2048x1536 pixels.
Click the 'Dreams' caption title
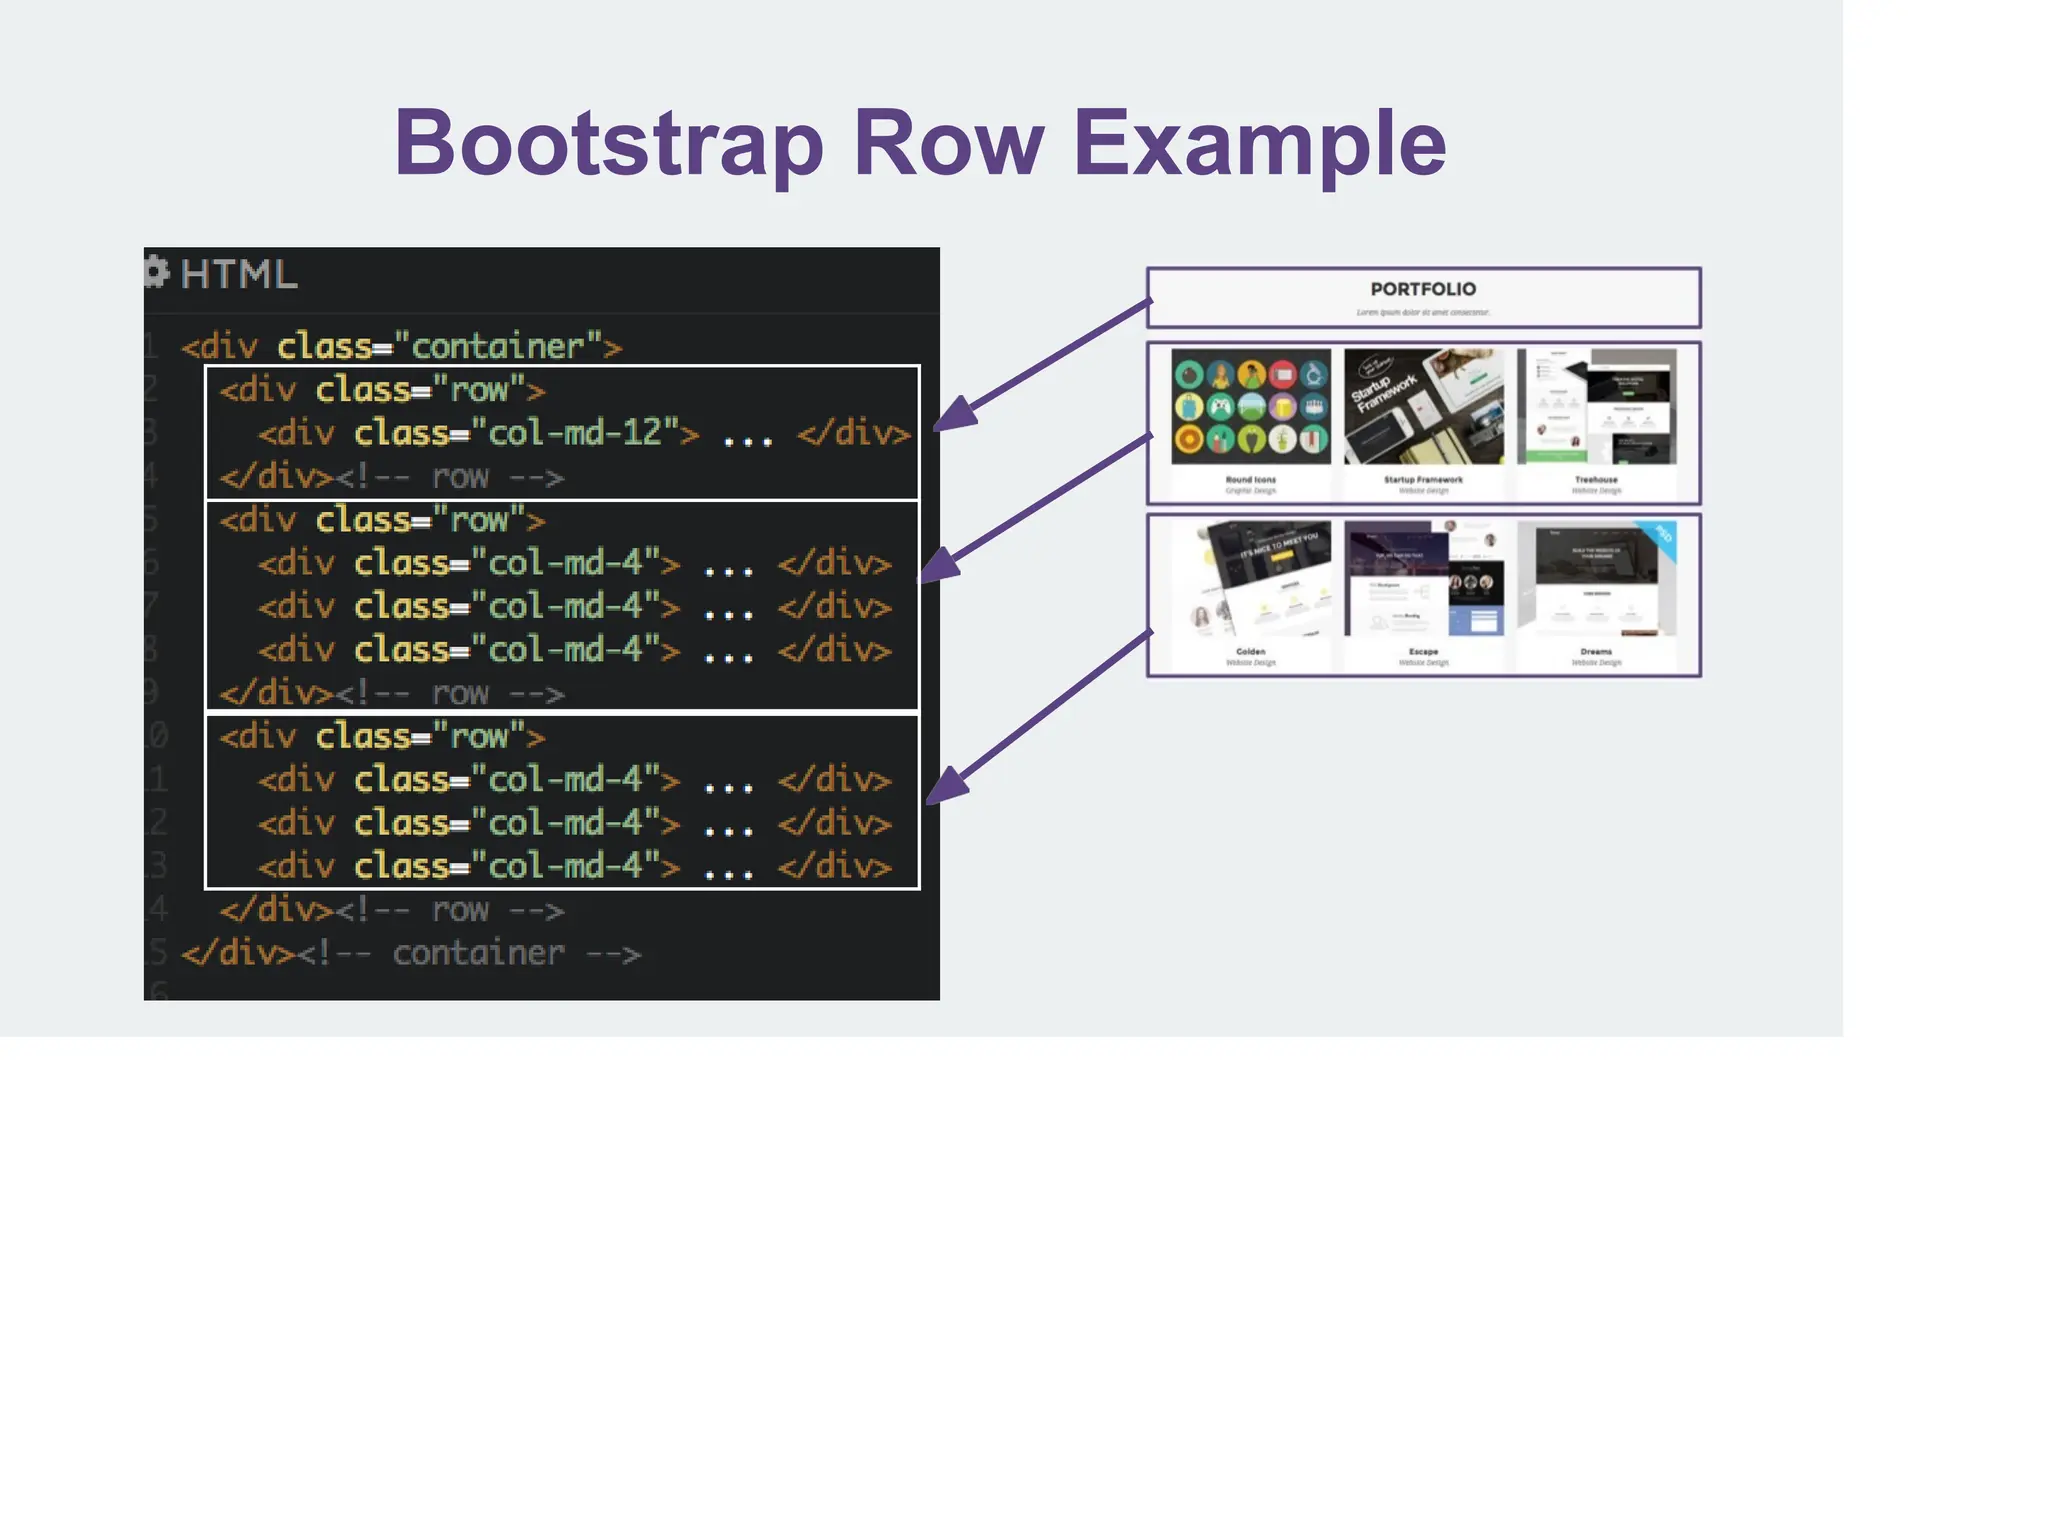click(1596, 651)
